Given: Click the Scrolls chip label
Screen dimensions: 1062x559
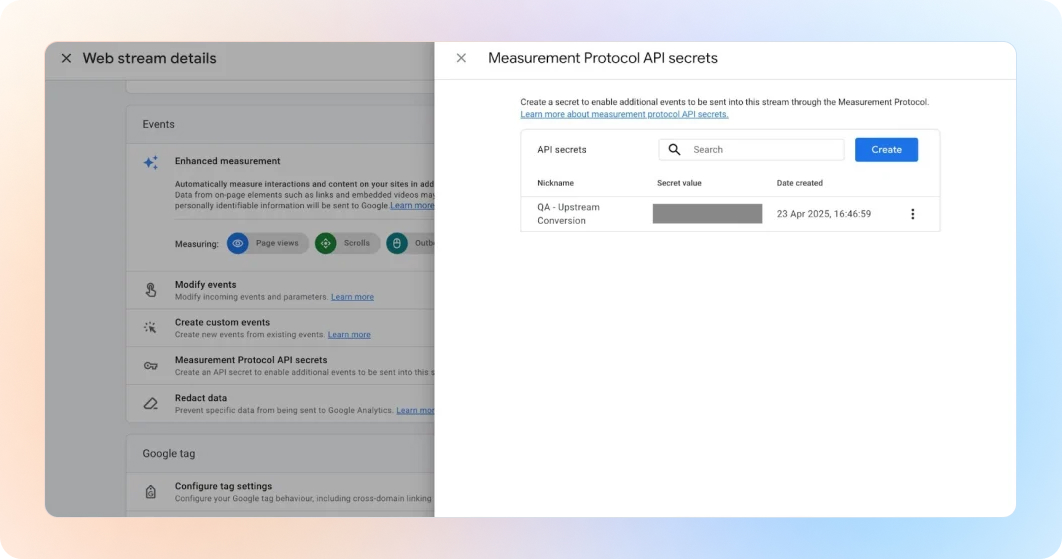Looking at the screenshot, I should (x=357, y=243).
